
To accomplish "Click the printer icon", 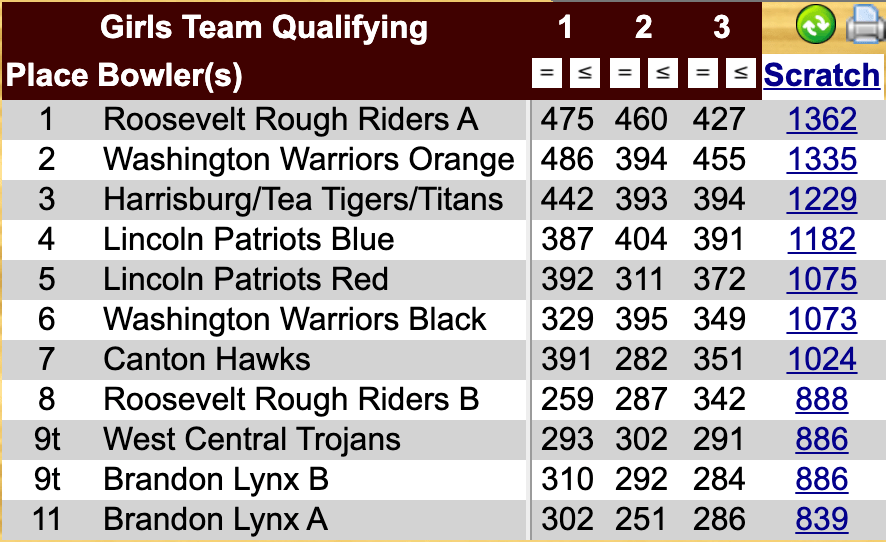I will point(862,25).
